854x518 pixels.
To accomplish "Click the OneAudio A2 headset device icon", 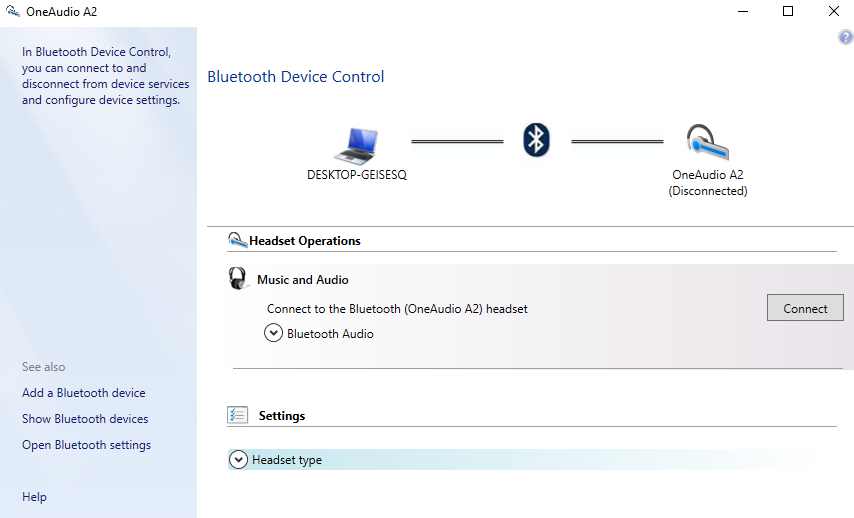I will [x=707, y=142].
